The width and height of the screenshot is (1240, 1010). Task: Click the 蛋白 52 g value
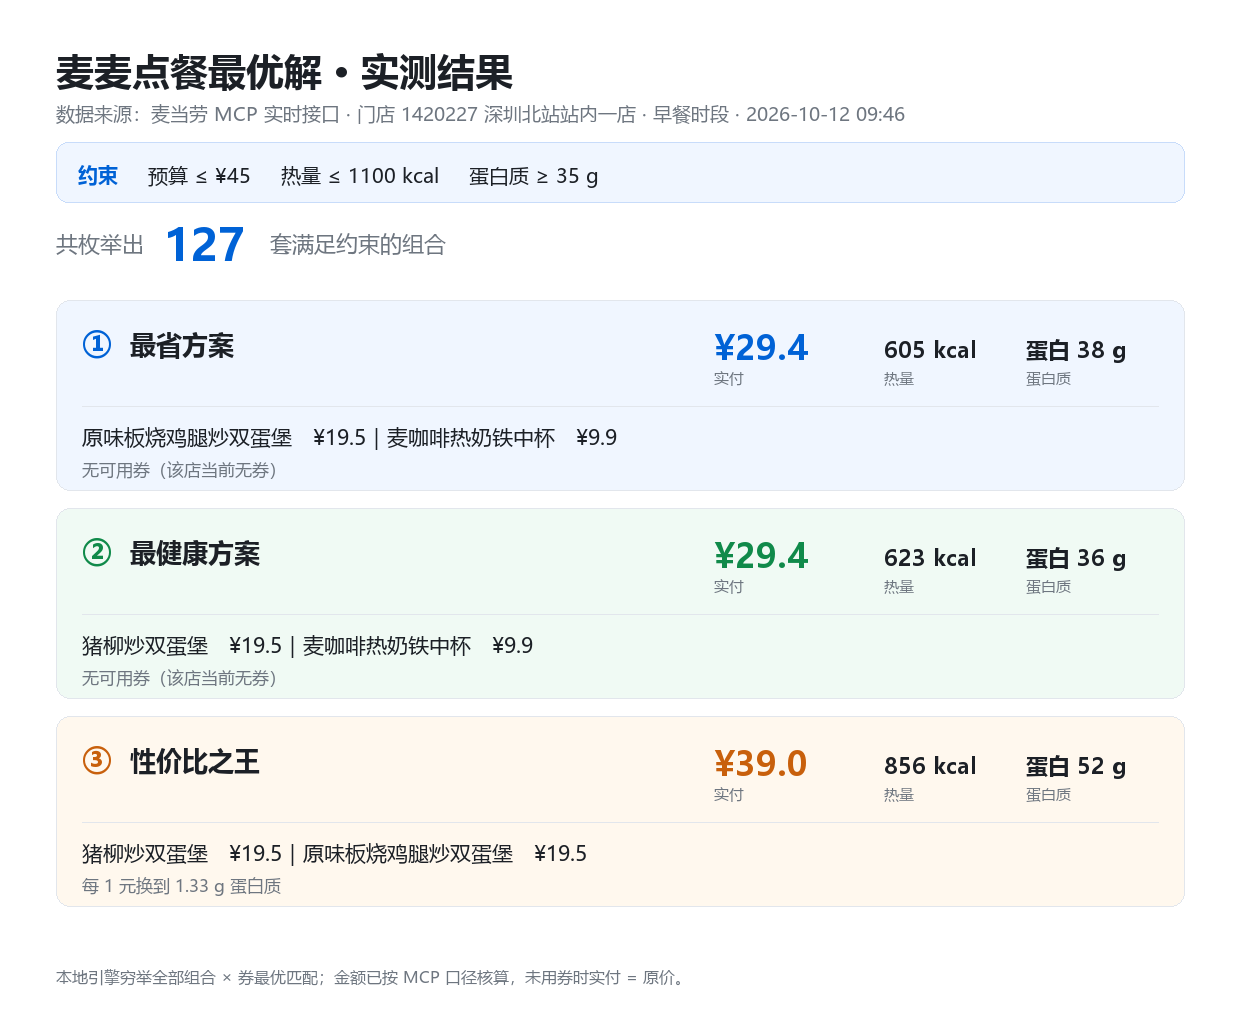coord(1076,767)
